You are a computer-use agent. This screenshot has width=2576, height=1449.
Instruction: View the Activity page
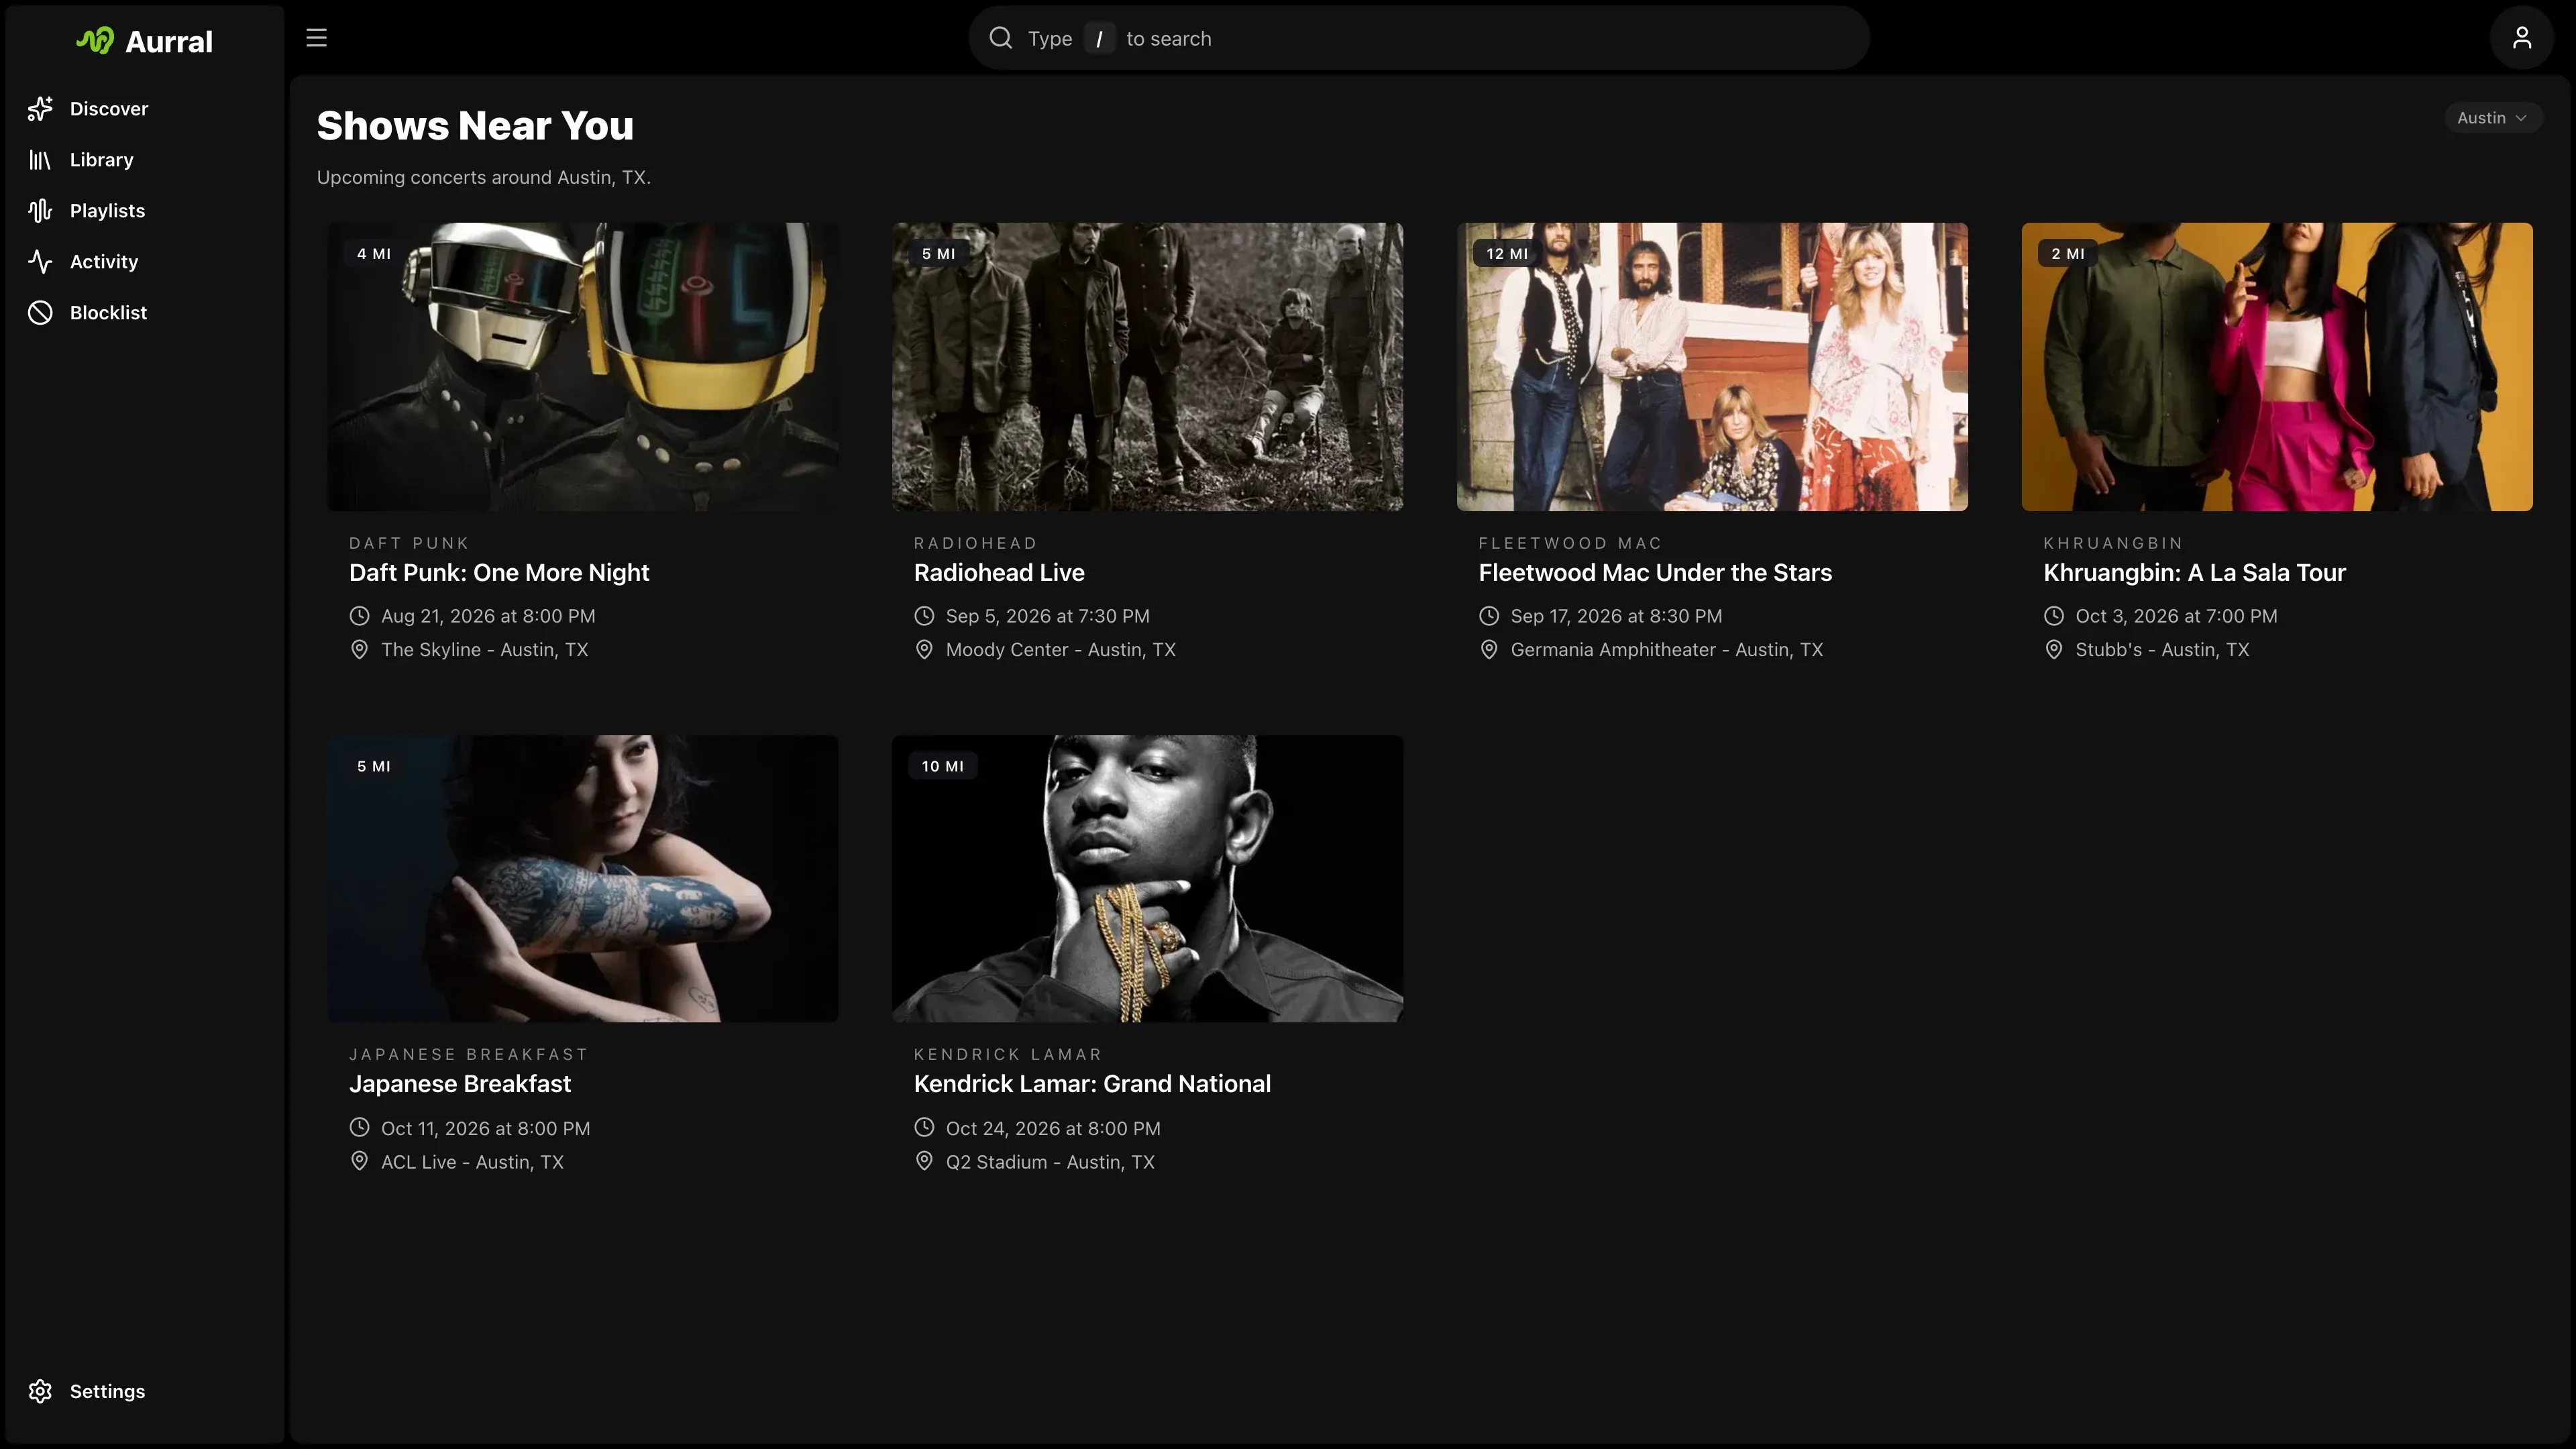104,262
